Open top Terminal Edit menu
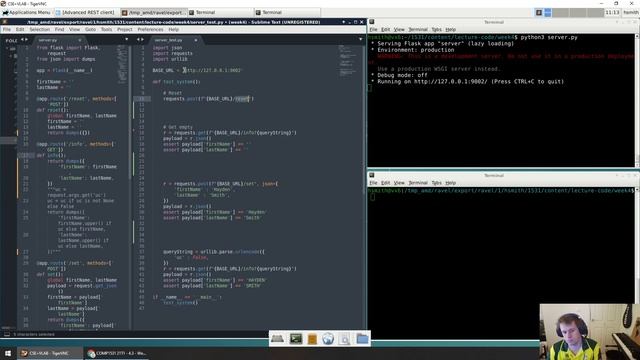 386,29
